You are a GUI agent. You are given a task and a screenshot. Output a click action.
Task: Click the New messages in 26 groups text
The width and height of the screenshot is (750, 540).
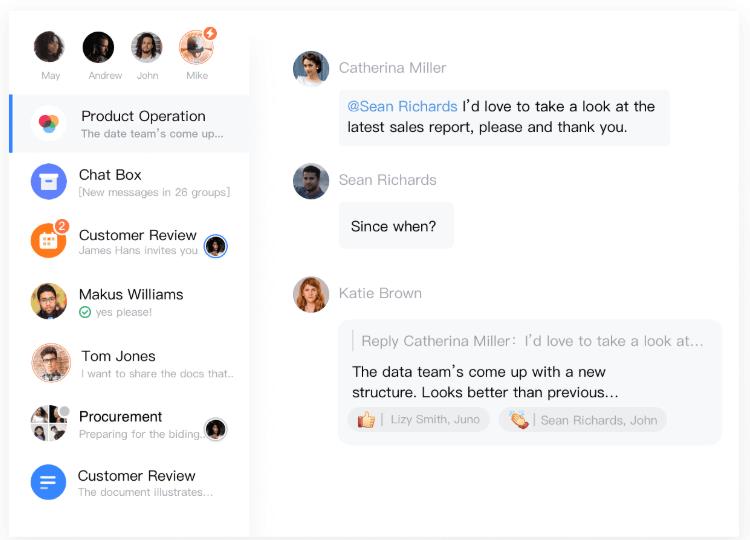pyautogui.click(x=154, y=192)
